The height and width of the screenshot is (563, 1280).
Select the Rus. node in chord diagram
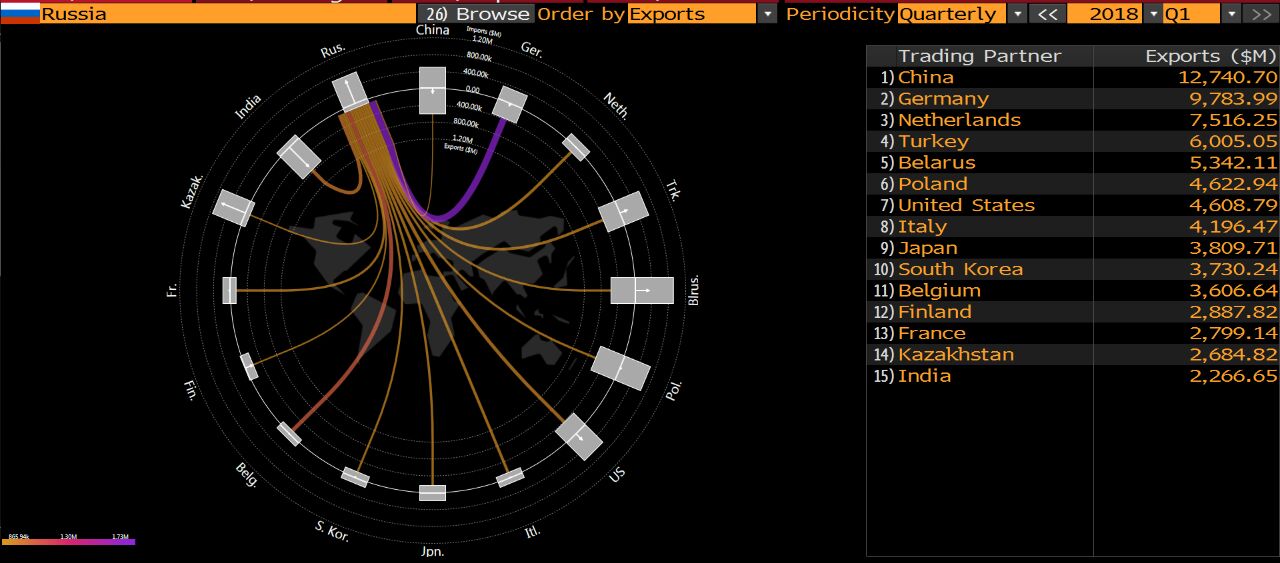click(x=350, y=92)
